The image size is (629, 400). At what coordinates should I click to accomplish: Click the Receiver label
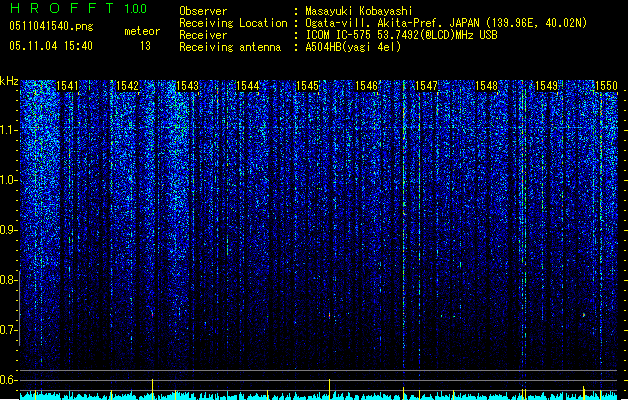tap(203, 35)
